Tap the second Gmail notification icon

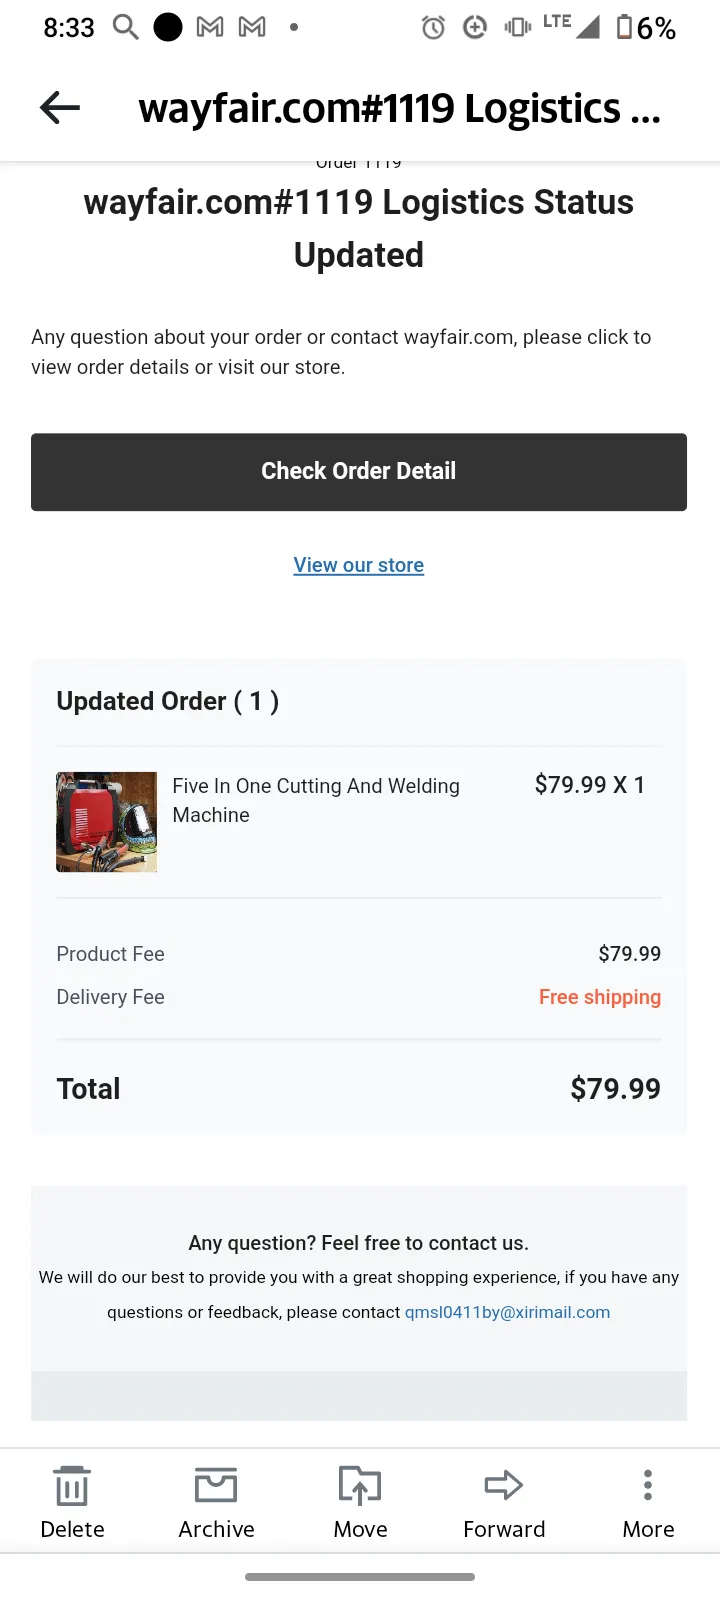[252, 27]
